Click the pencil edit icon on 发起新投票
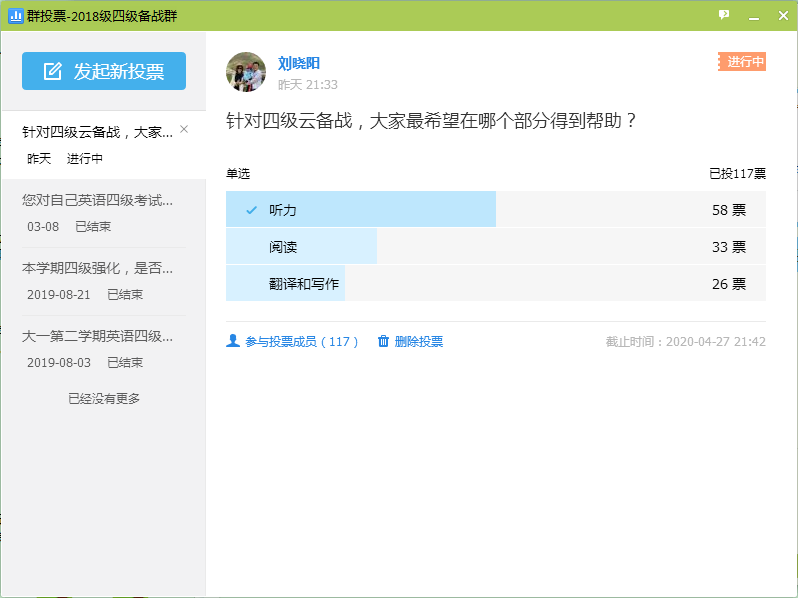 pyautogui.click(x=52, y=71)
